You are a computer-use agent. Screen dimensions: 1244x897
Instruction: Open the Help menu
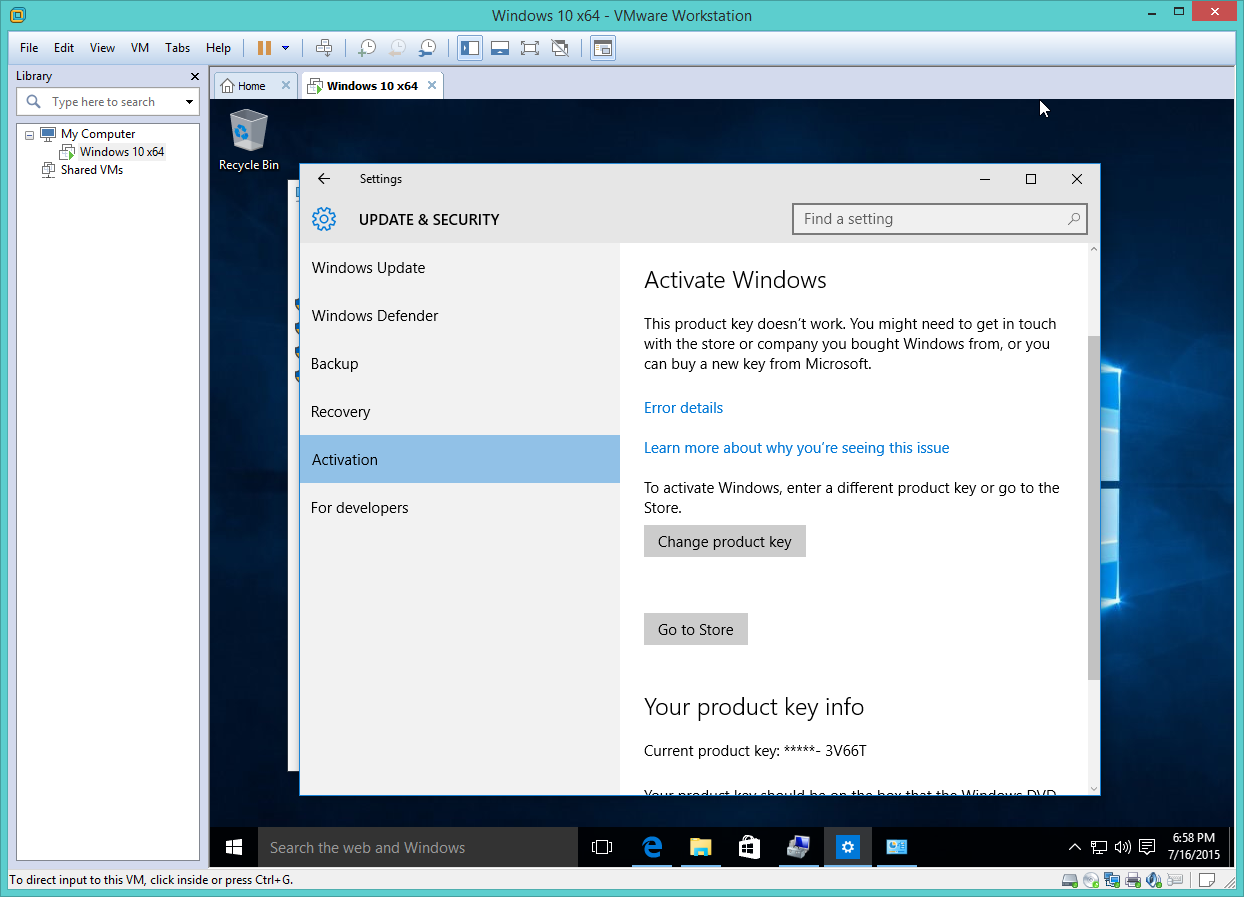coord(218,48)
